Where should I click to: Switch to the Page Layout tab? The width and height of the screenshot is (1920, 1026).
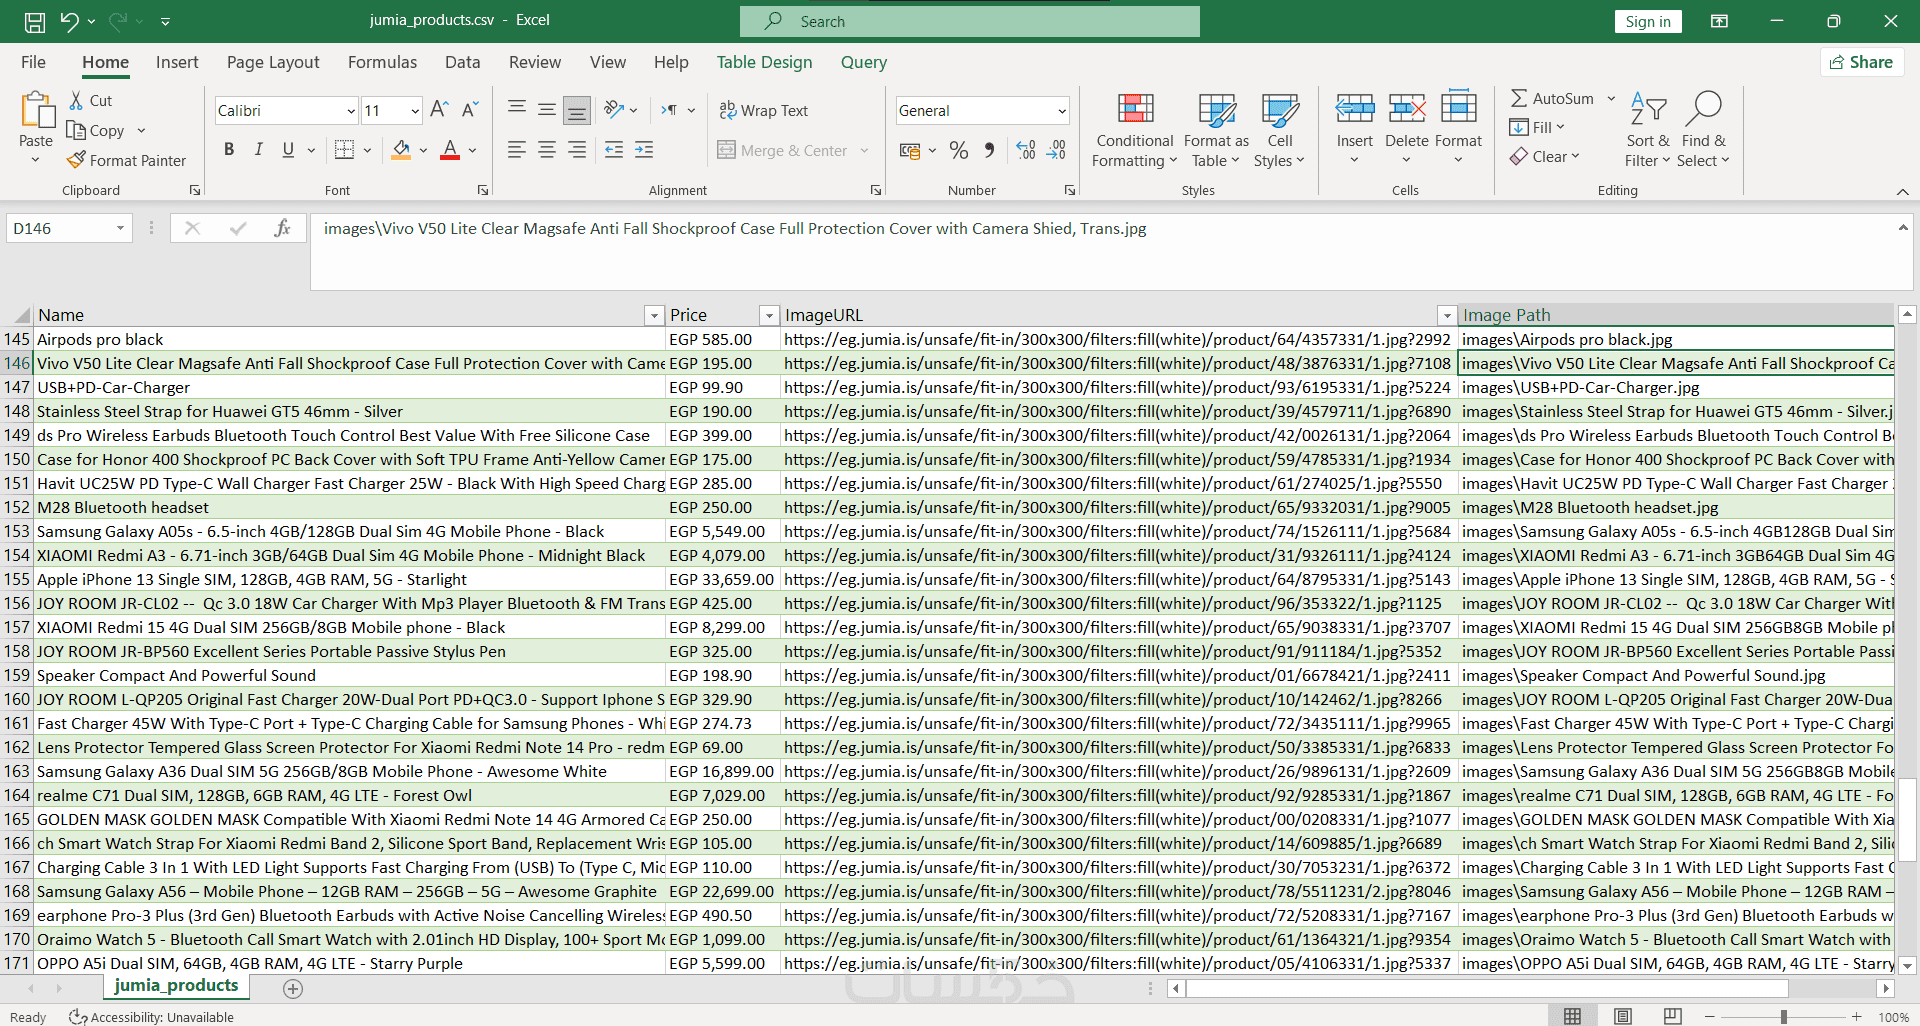pos(273,62)
